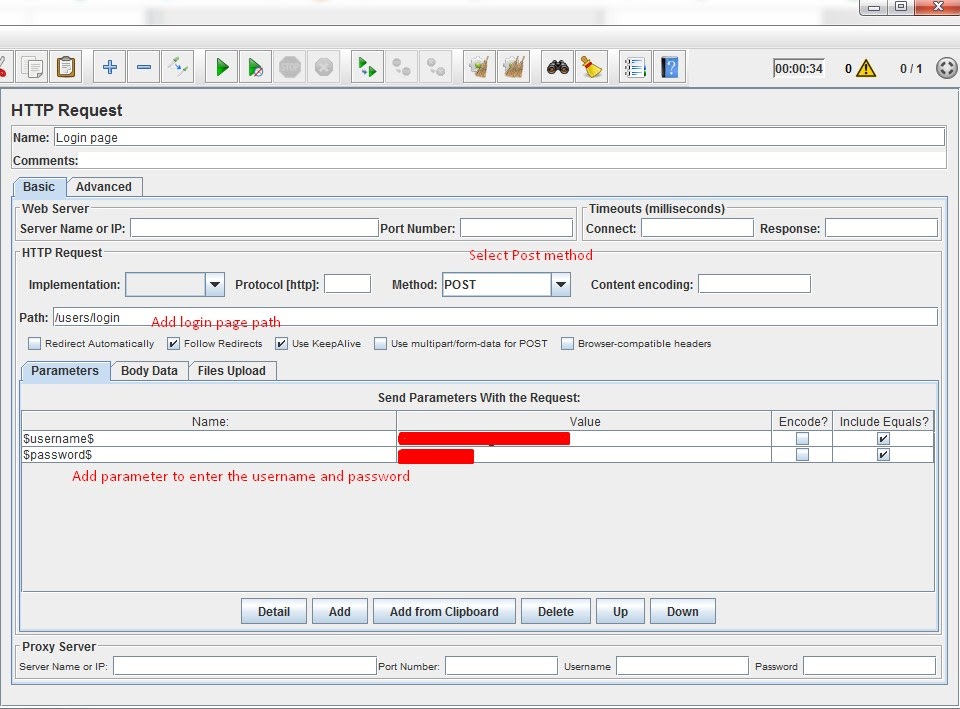Switch to the Body Data tab
The height and width of the screenshot is (709, 960).
pyautogui.click(x=149, y=371)
